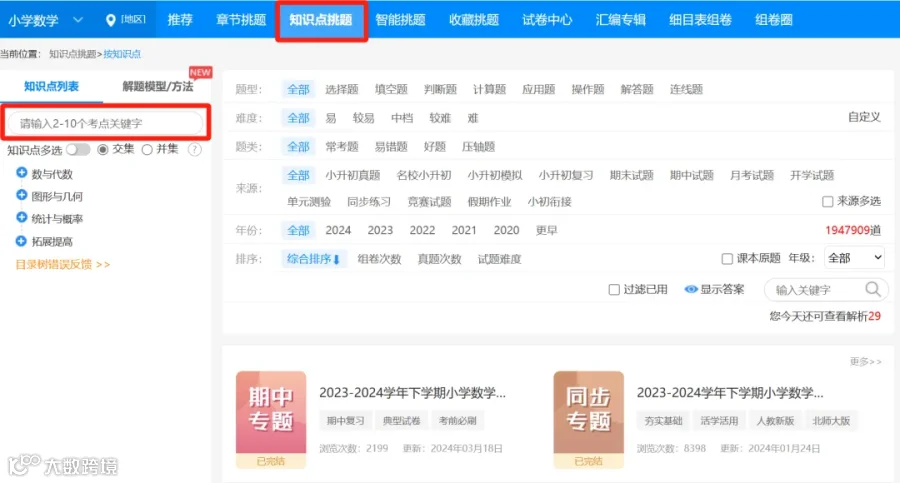Click the 考点关键字 search input field
The width and height of the screenshot is (900, 483).
(x=106, y=123)
